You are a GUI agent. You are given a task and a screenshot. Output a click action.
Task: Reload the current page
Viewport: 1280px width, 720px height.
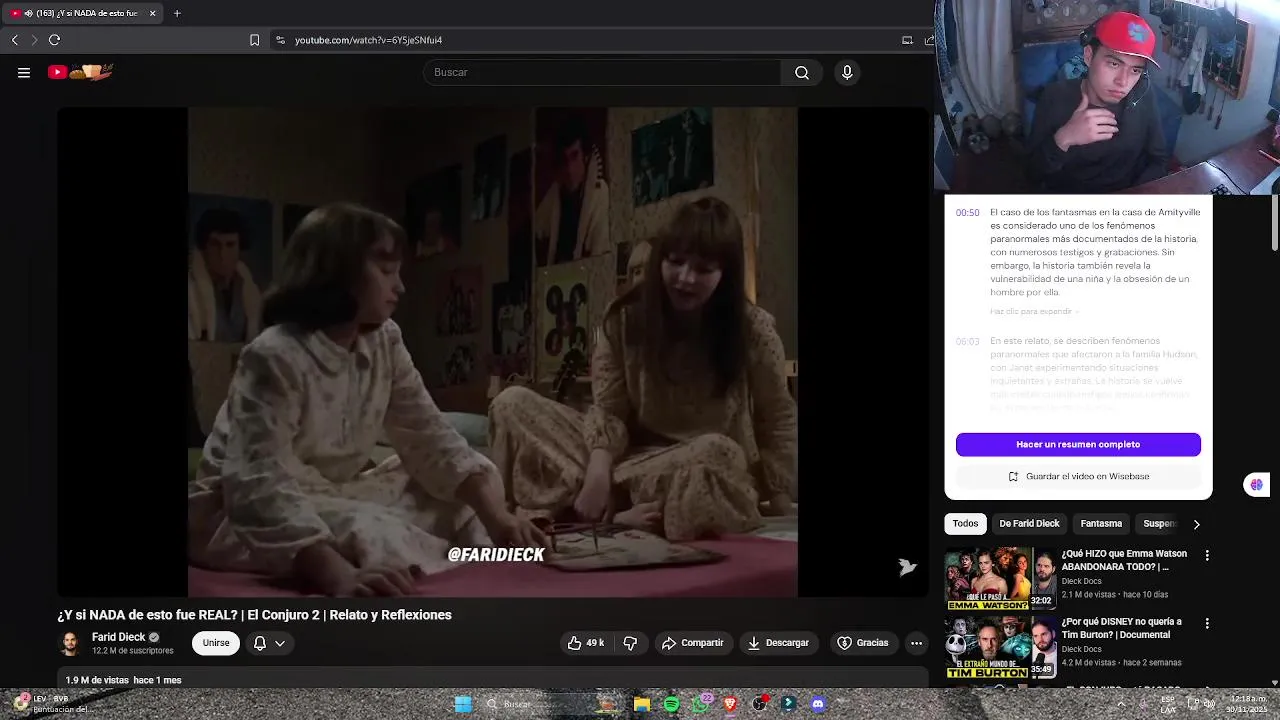[54, 40]
